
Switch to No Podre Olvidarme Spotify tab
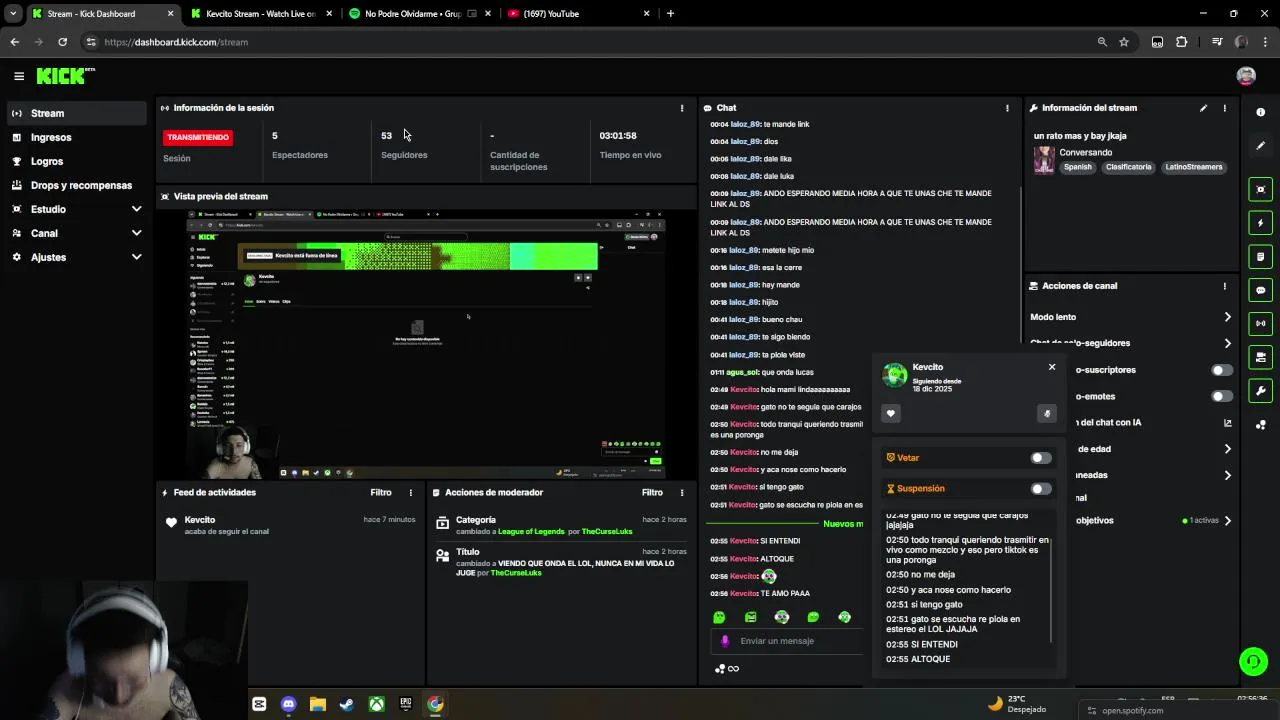click(420, 14)
